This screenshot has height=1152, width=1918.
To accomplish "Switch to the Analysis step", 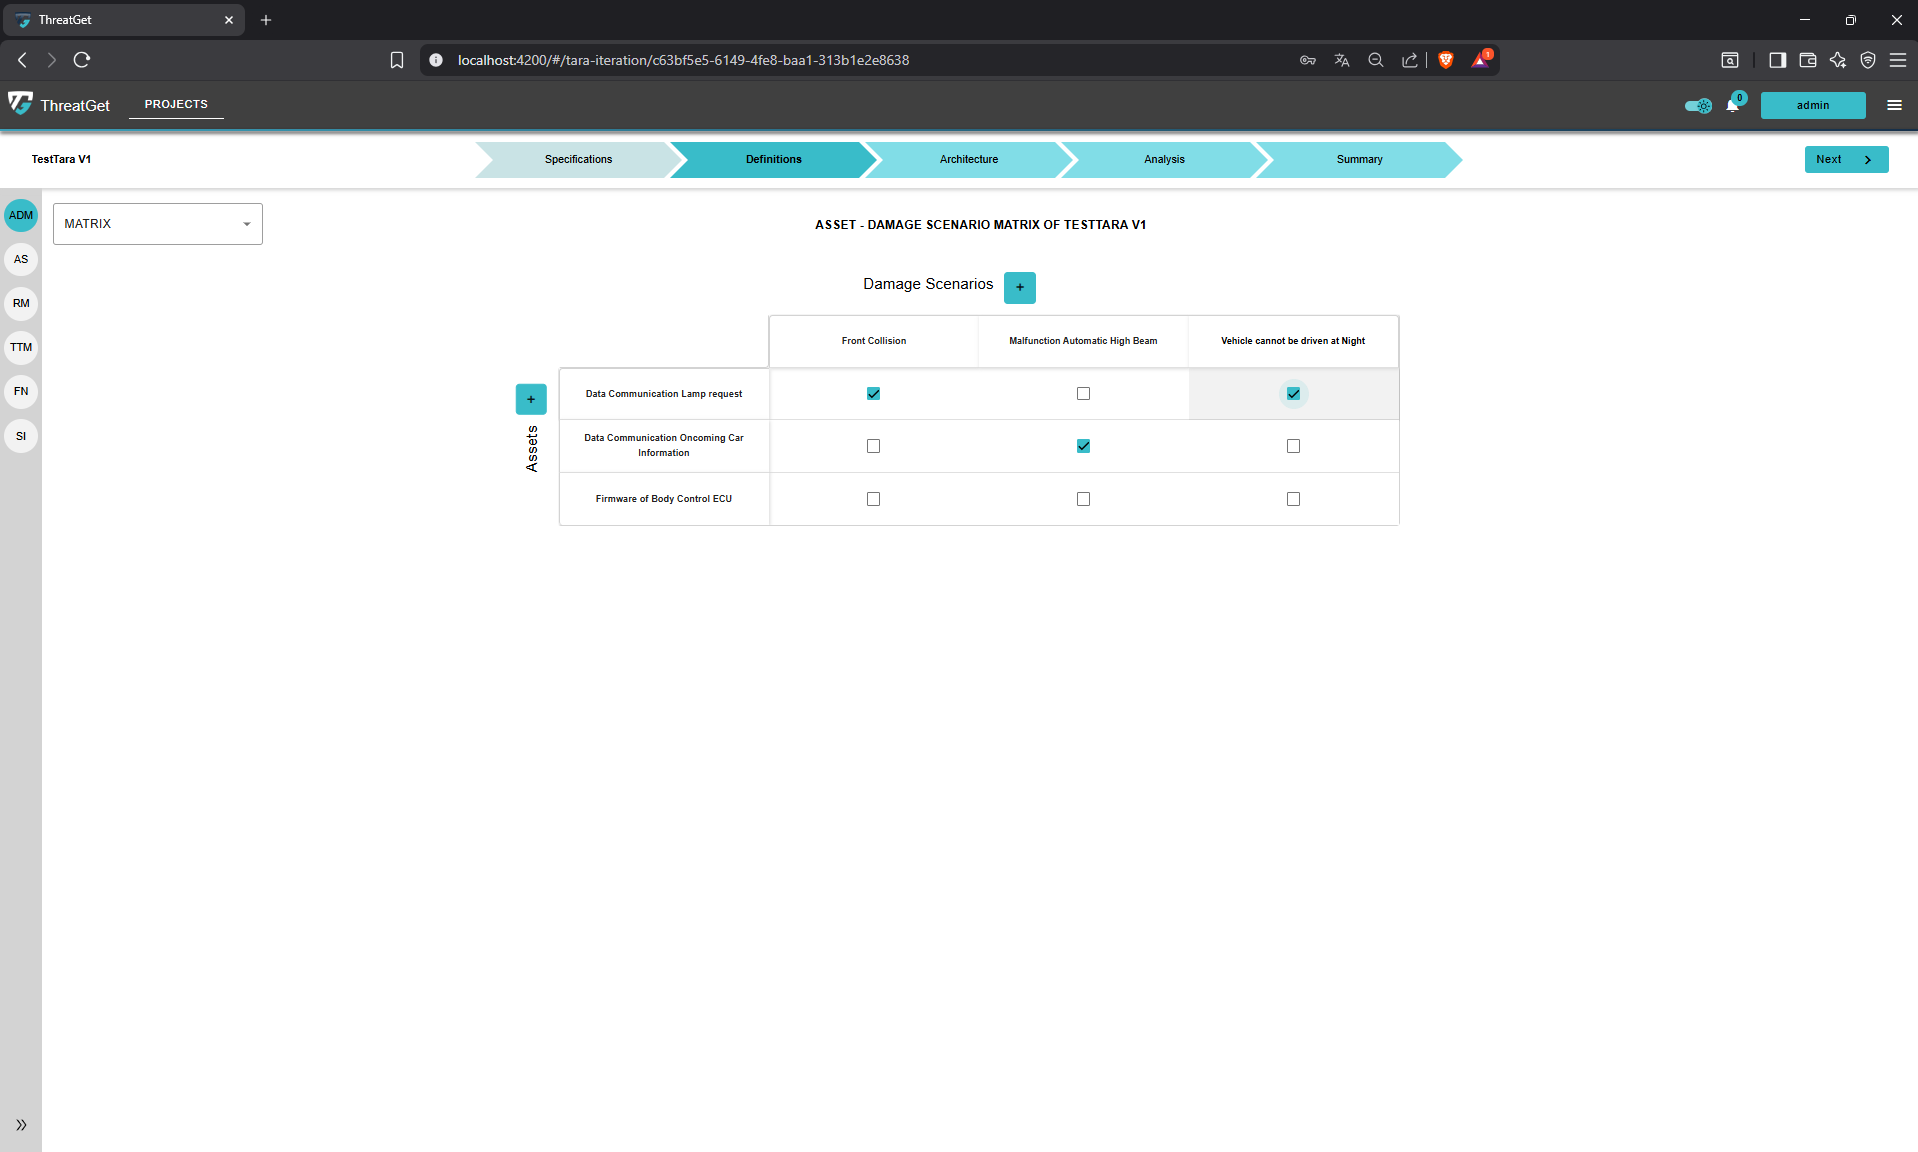I will tap(1164, 159).
